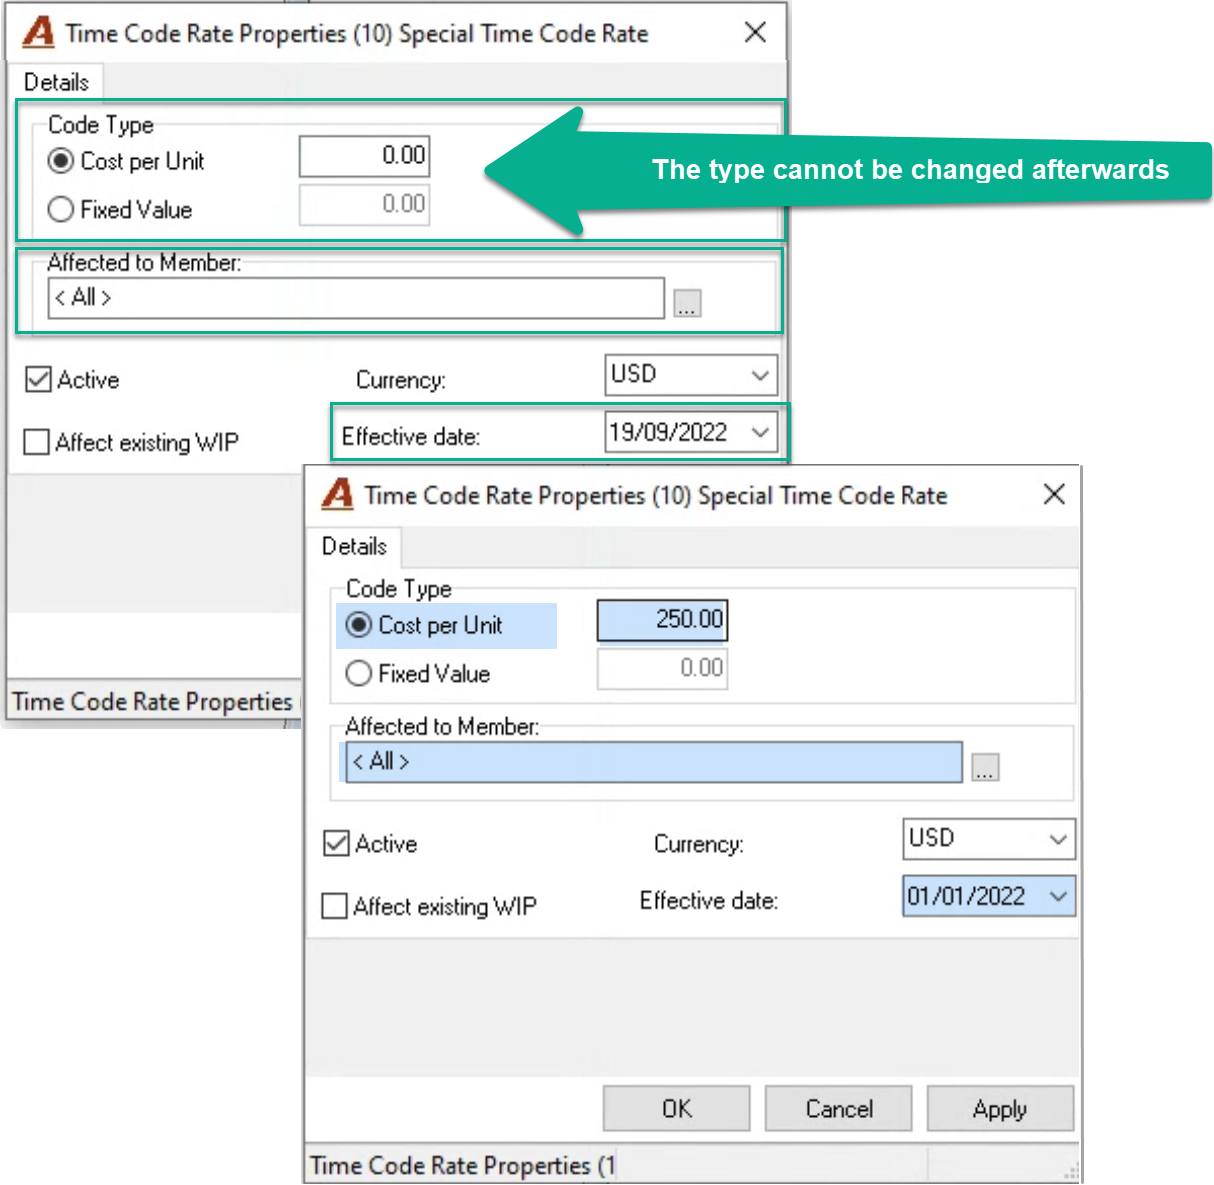Switch to Details tab in back window

tap(56, 82)
